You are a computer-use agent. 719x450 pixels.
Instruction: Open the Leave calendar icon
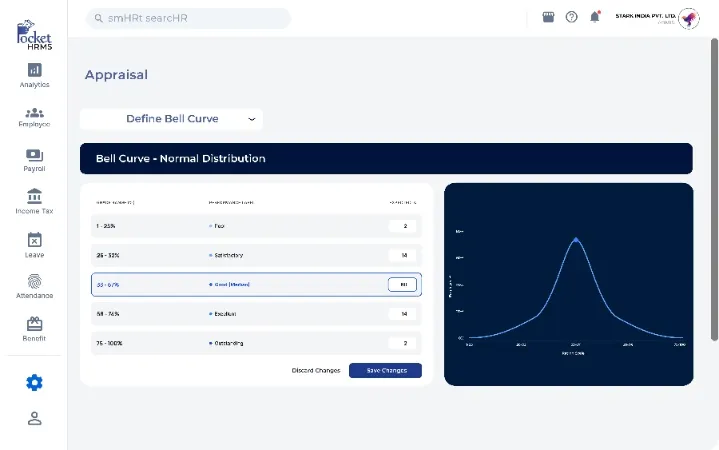(34, 240)
